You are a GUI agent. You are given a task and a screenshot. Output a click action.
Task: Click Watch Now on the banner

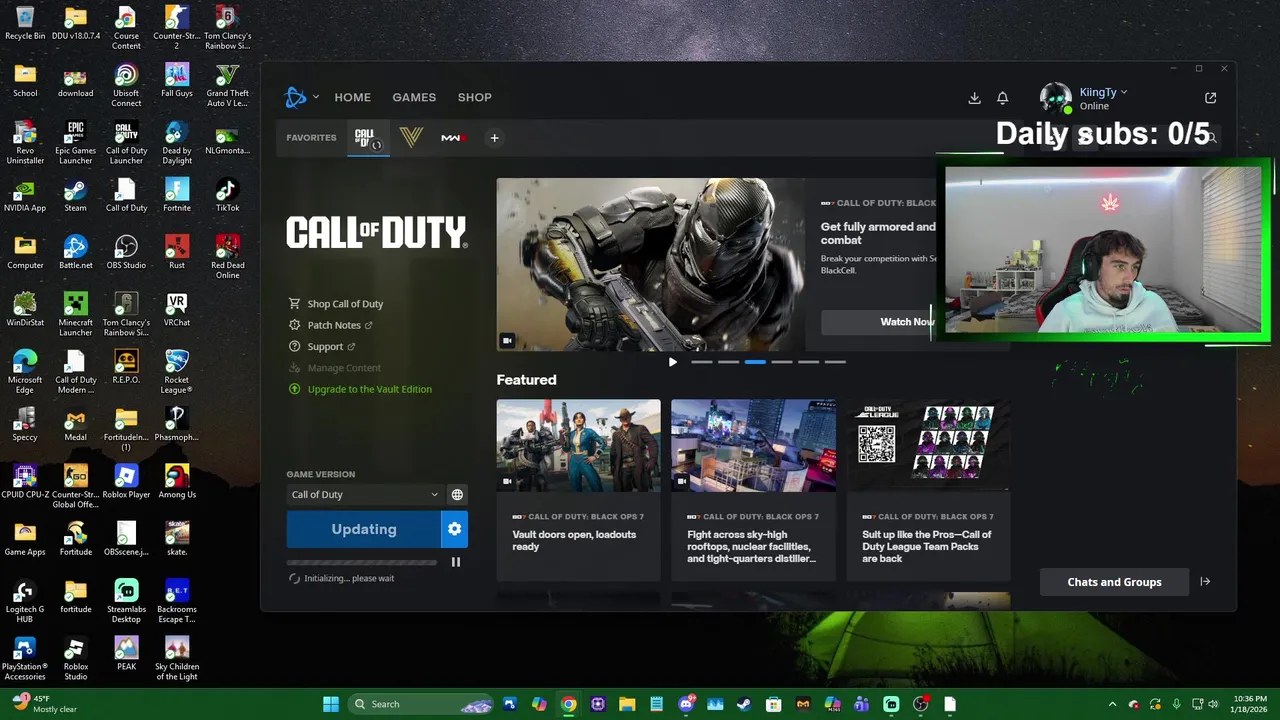pyautogui.click(x=907, y=322)
